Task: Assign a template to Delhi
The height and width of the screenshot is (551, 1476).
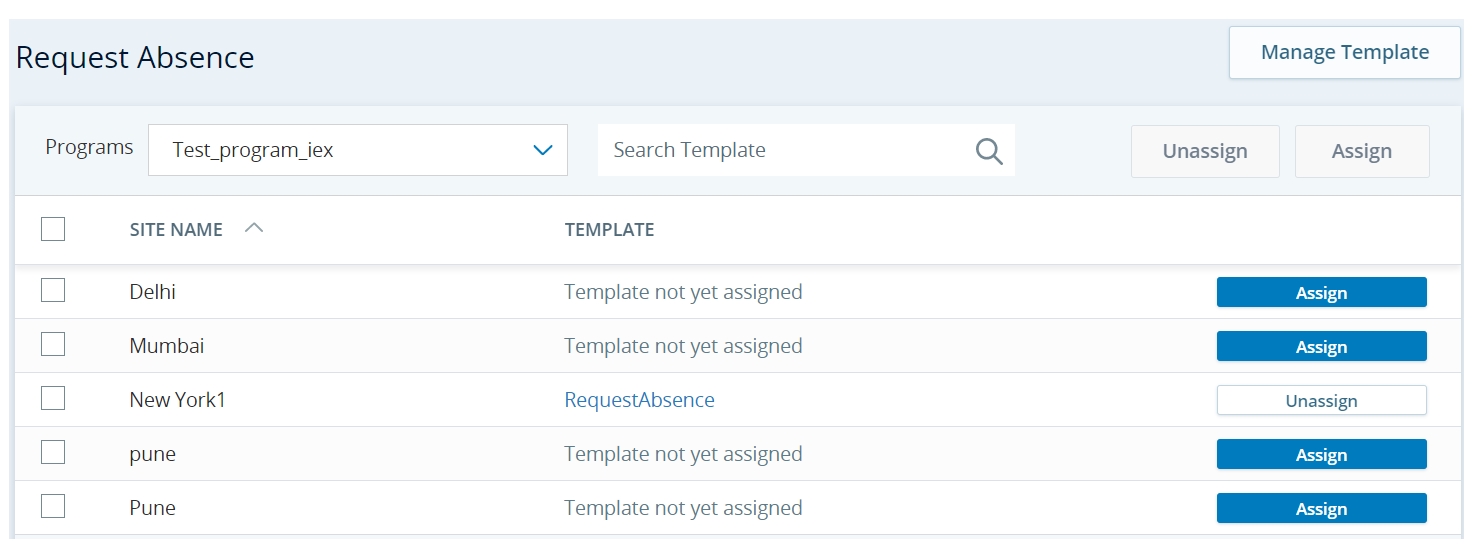Action: coord(1321,293)
